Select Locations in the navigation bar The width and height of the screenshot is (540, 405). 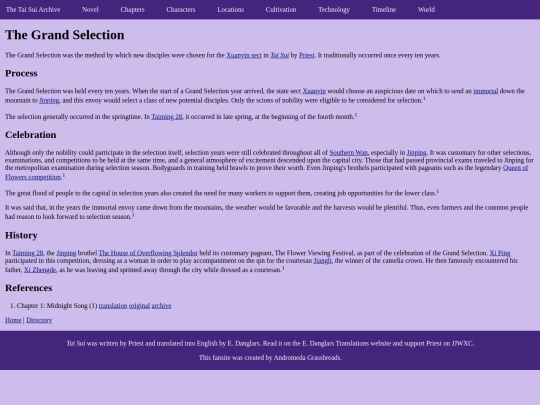230,10
